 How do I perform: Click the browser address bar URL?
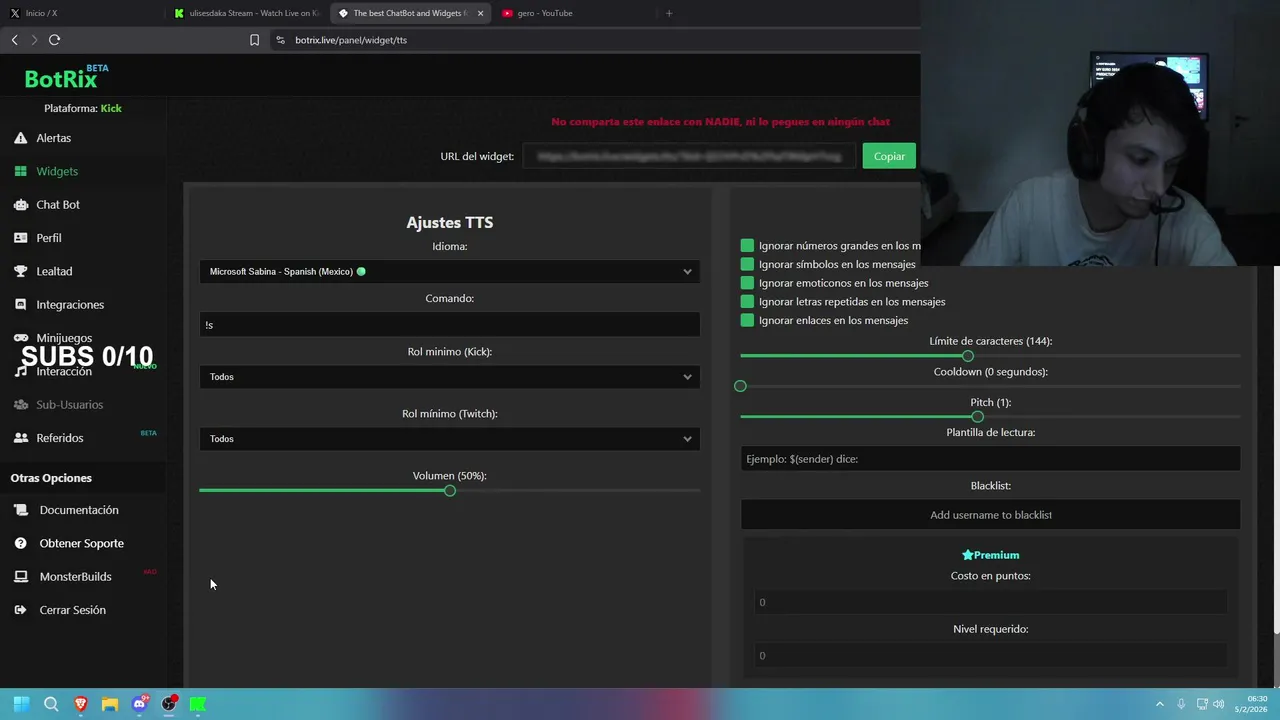click(351, 40)
